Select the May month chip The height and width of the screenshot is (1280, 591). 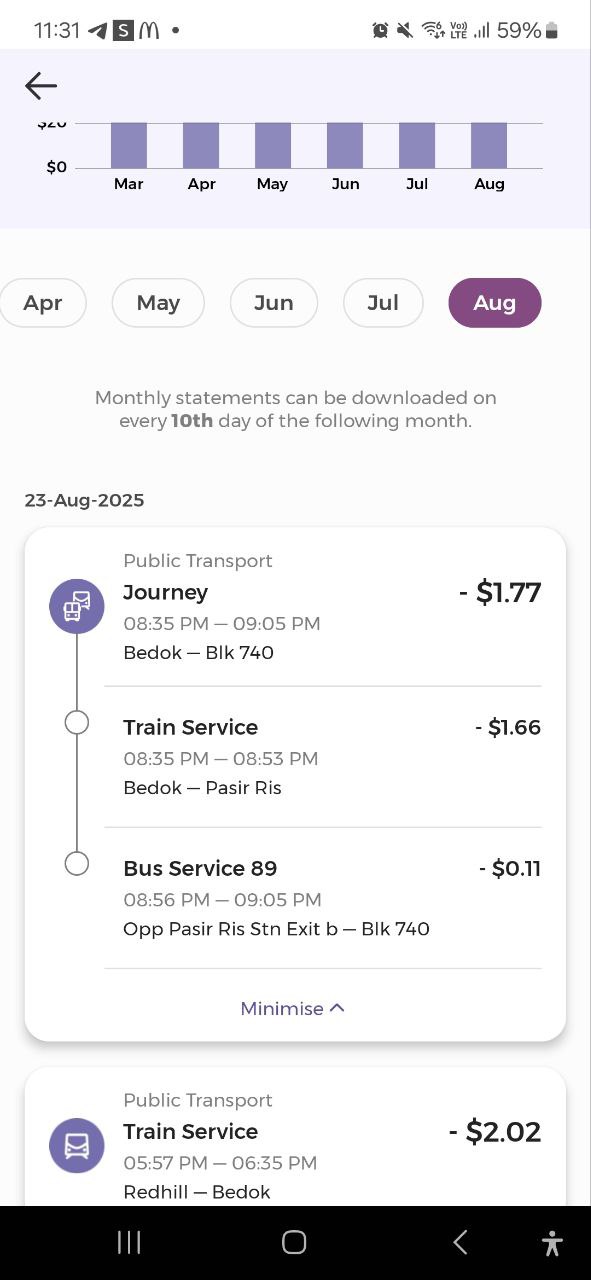click(x=158, y=303)
